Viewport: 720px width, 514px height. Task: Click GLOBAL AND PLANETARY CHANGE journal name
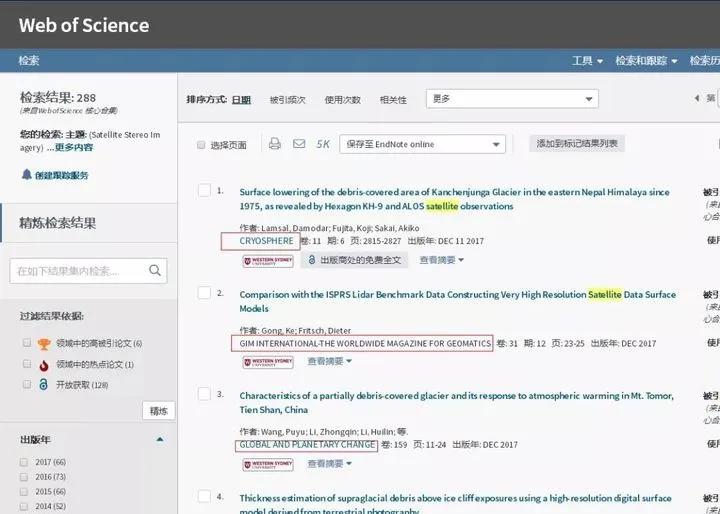307,445
